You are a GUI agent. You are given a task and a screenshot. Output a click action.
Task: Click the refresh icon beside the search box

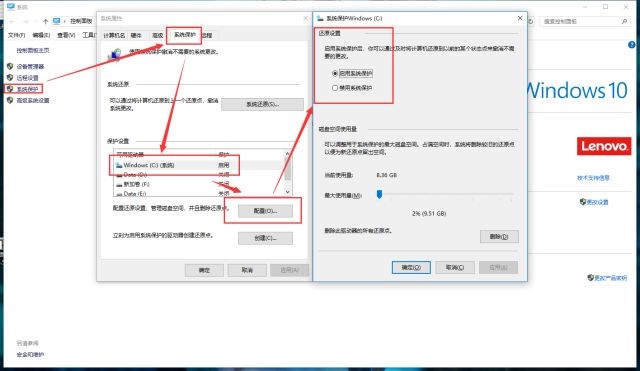click(530, 21)
